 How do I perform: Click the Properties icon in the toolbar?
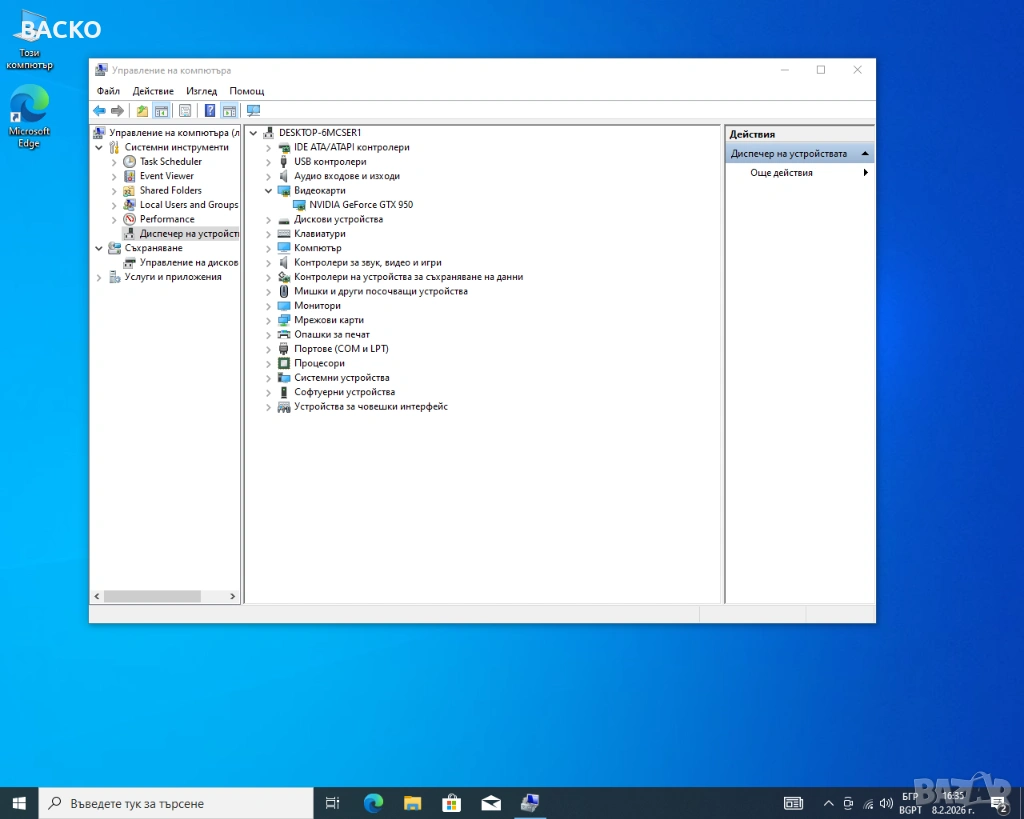[185, 111]
